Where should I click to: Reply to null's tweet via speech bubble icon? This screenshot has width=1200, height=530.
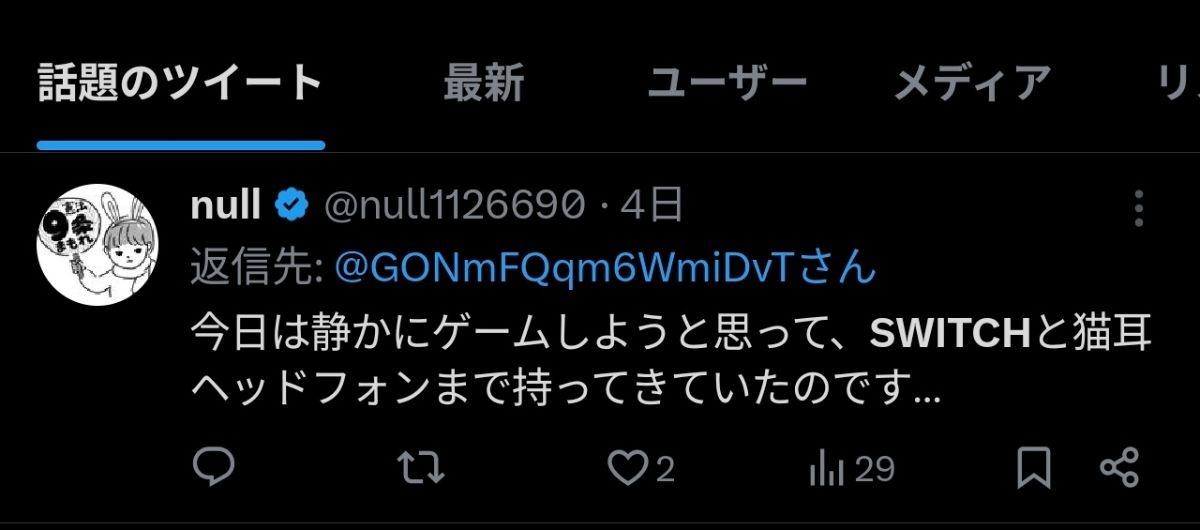[212, 467]
